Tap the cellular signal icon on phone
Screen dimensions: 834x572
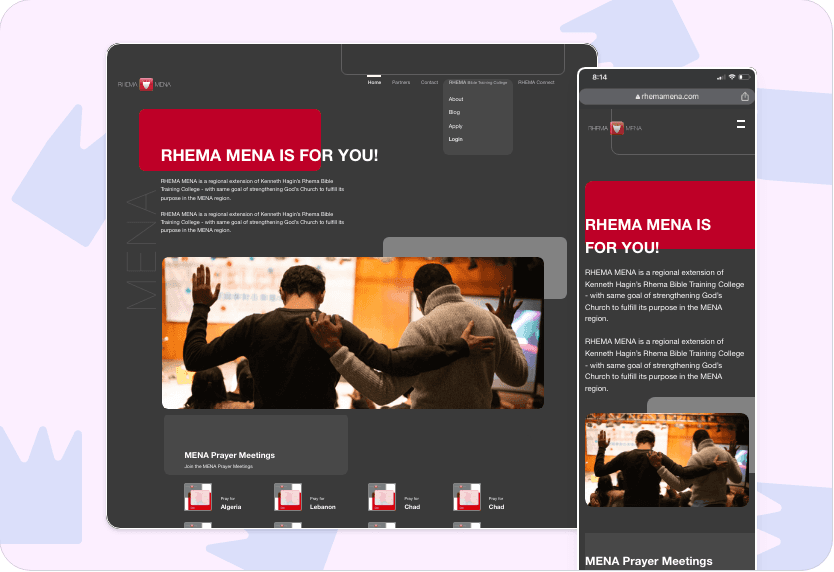pyautogui.click(x=721, y=78)
